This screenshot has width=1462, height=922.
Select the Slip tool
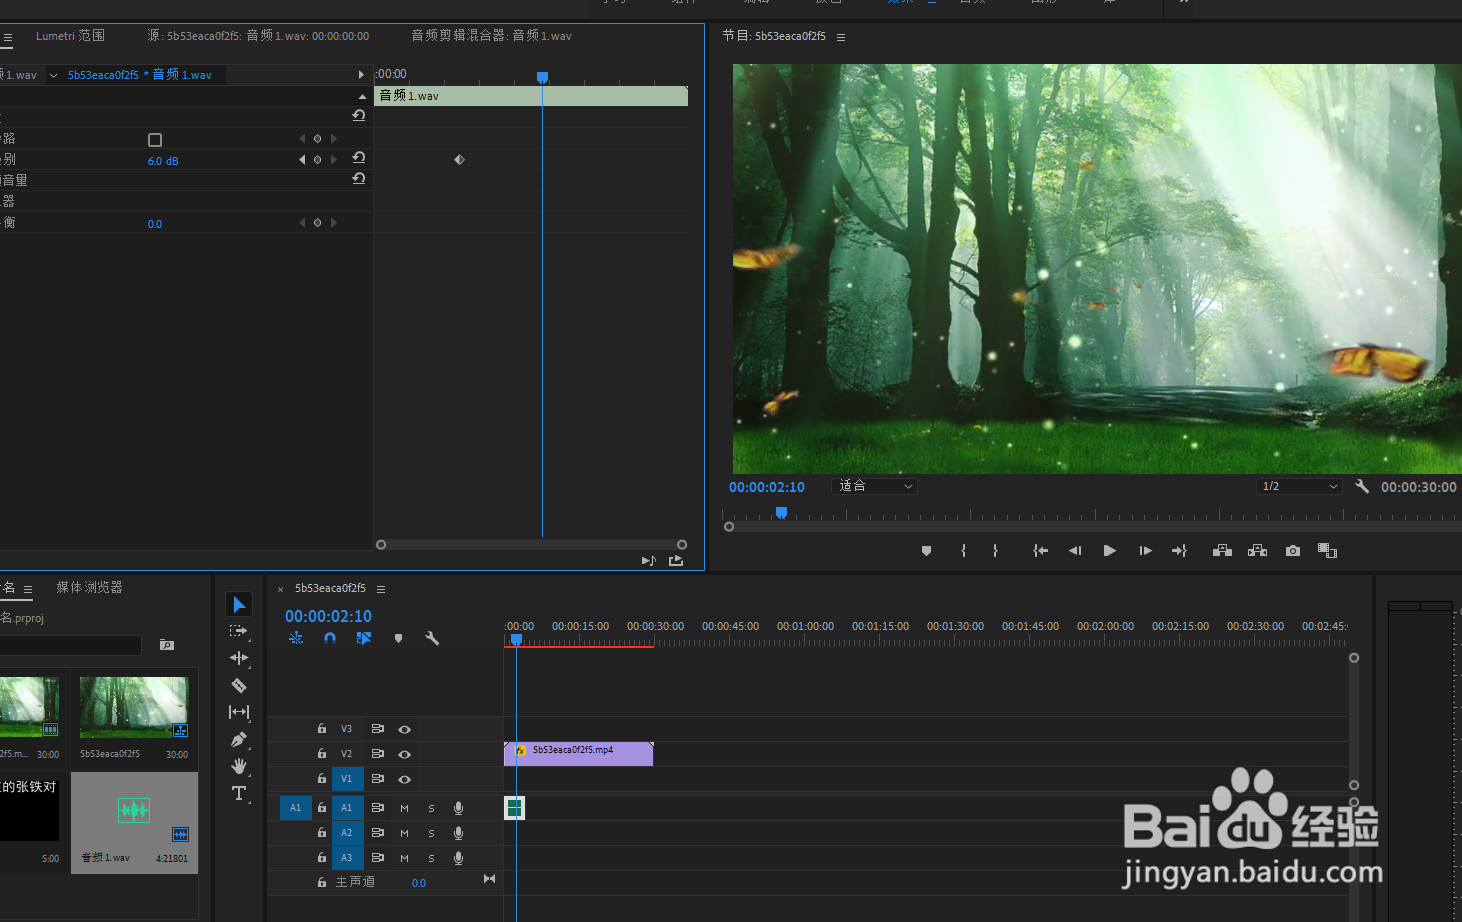tap(239, 712)
